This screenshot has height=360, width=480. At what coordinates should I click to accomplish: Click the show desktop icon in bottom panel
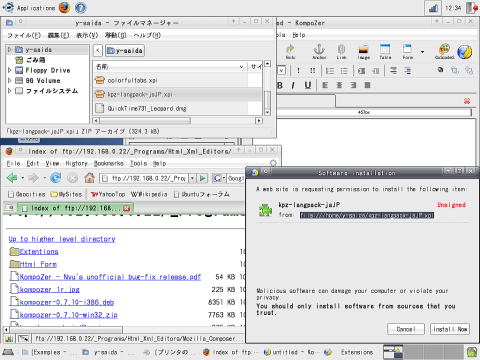(8, 352)
